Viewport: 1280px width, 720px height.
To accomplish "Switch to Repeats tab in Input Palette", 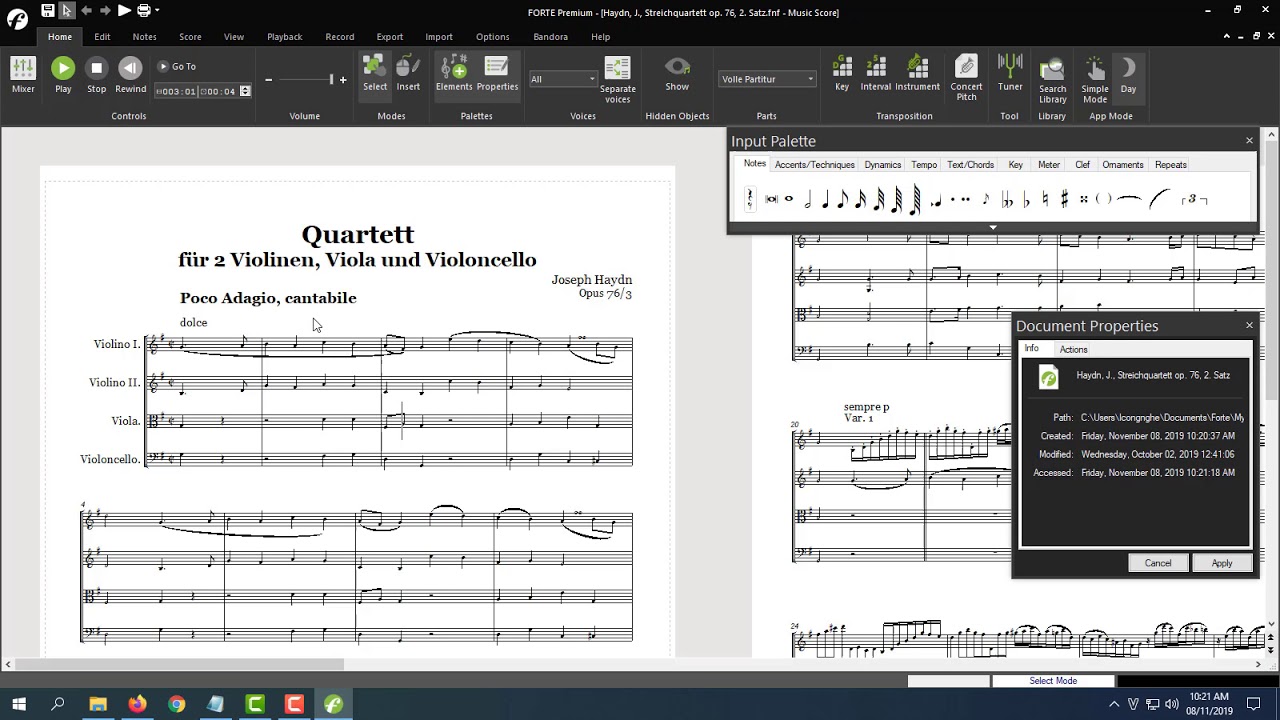I will 1170,165.
